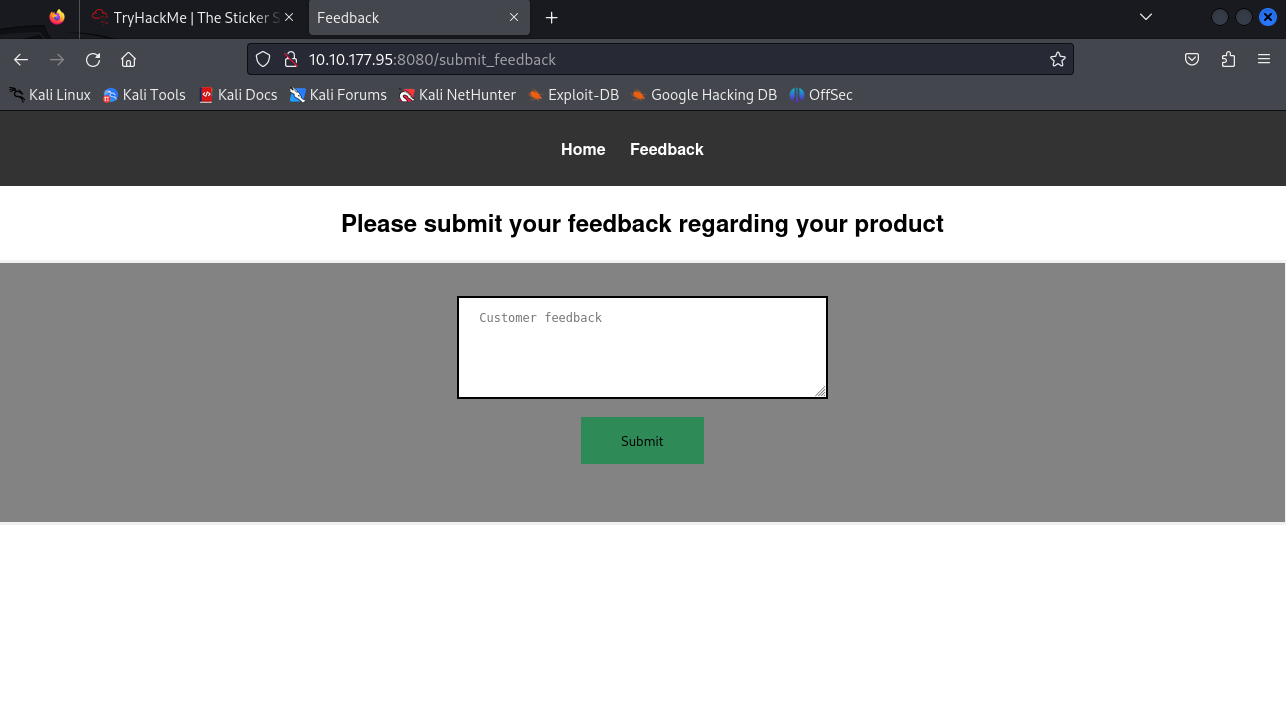Screen dimensions: 1286x718
Task: Open the browser home page icon
Action: 128,60
